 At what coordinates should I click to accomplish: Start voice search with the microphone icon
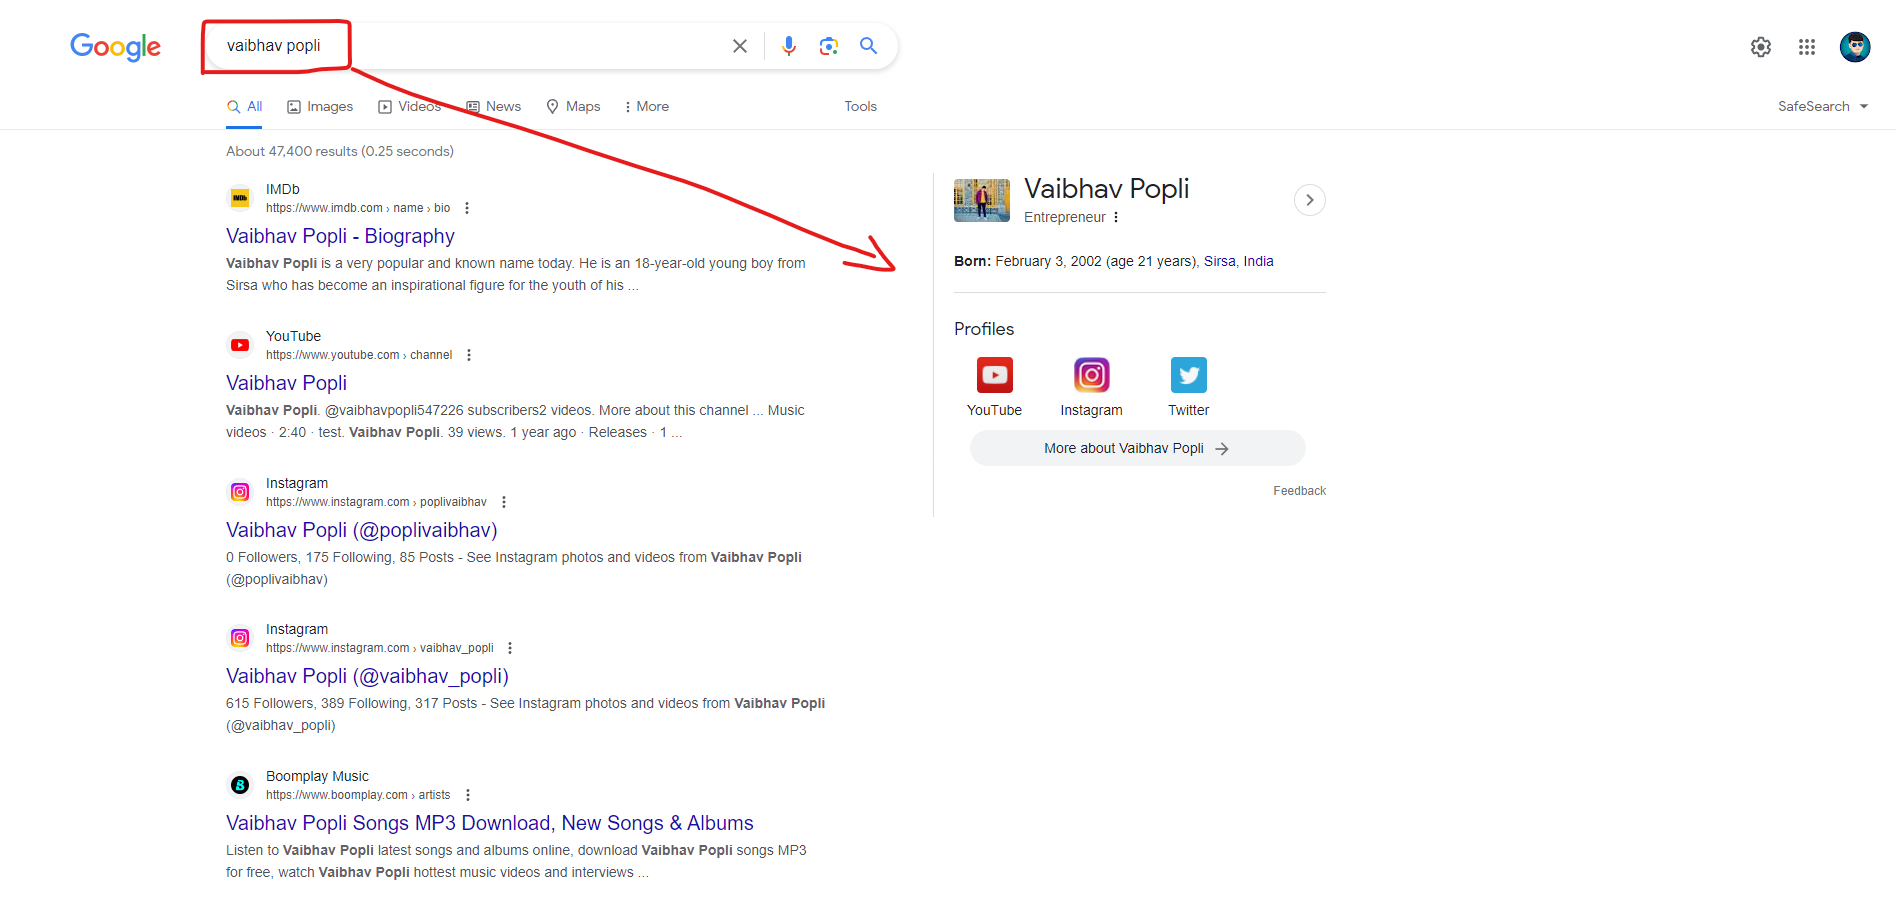tap(789, 46)
